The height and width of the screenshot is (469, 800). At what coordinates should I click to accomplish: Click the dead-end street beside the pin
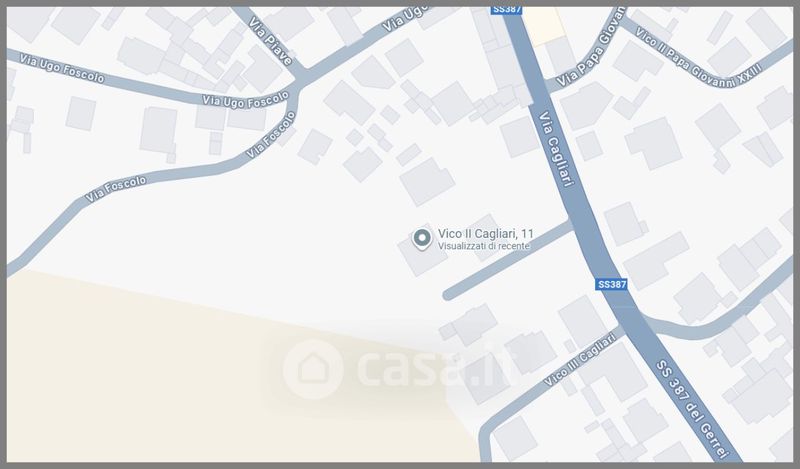point(509,259)
